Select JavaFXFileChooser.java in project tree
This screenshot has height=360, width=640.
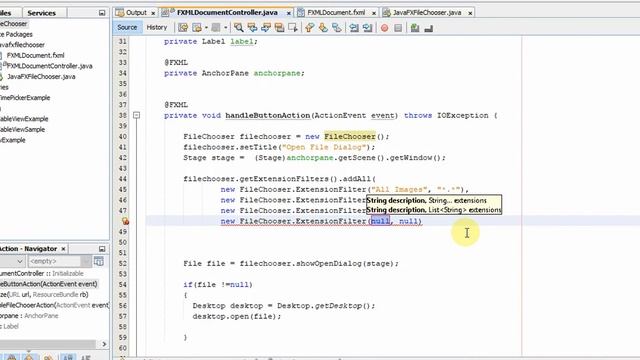click(x=41, y=76)
